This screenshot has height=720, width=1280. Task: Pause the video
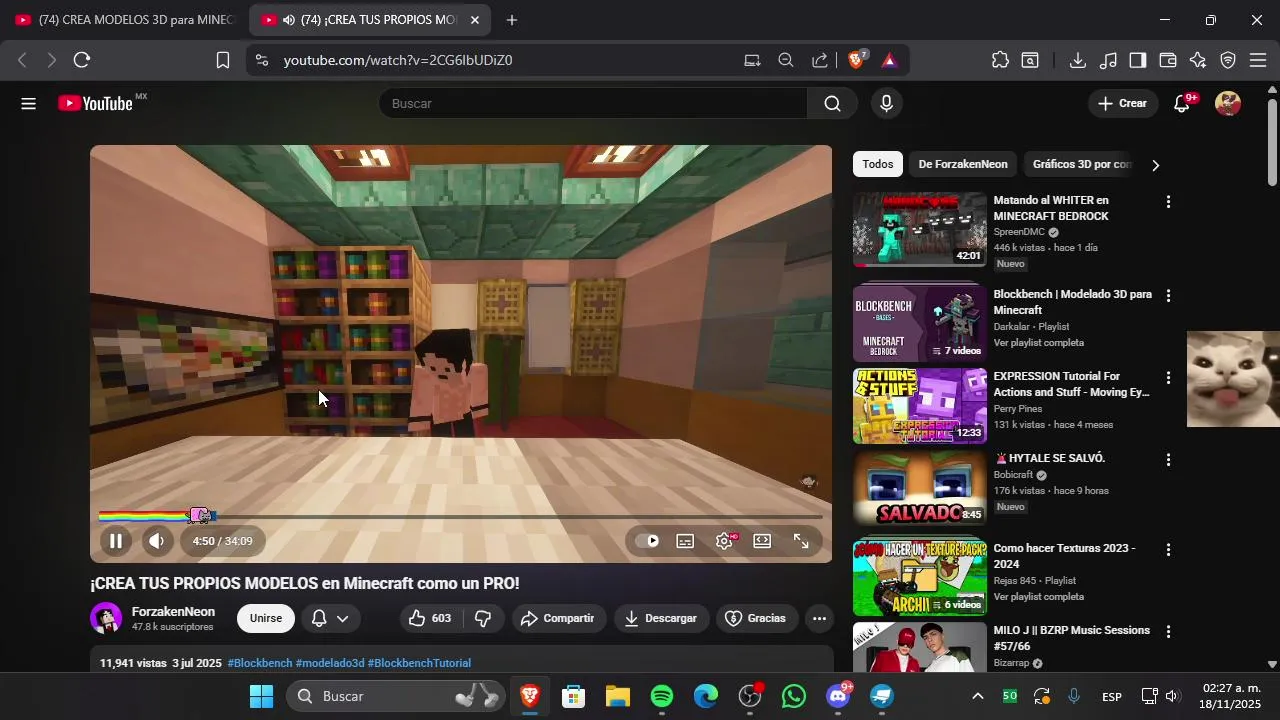pyautogui.click(x=116, y=541)
